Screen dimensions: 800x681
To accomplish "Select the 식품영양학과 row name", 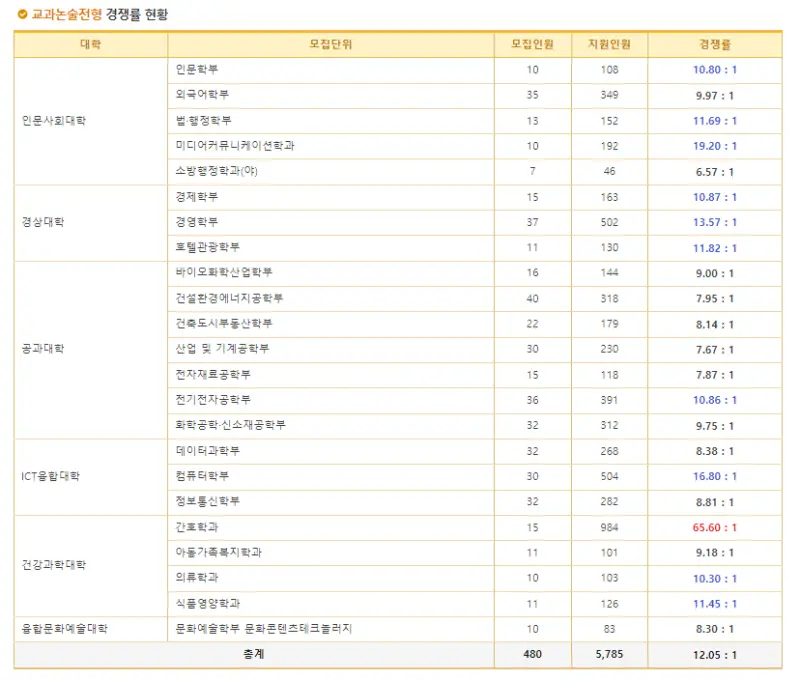I will (x=208, y=604).
